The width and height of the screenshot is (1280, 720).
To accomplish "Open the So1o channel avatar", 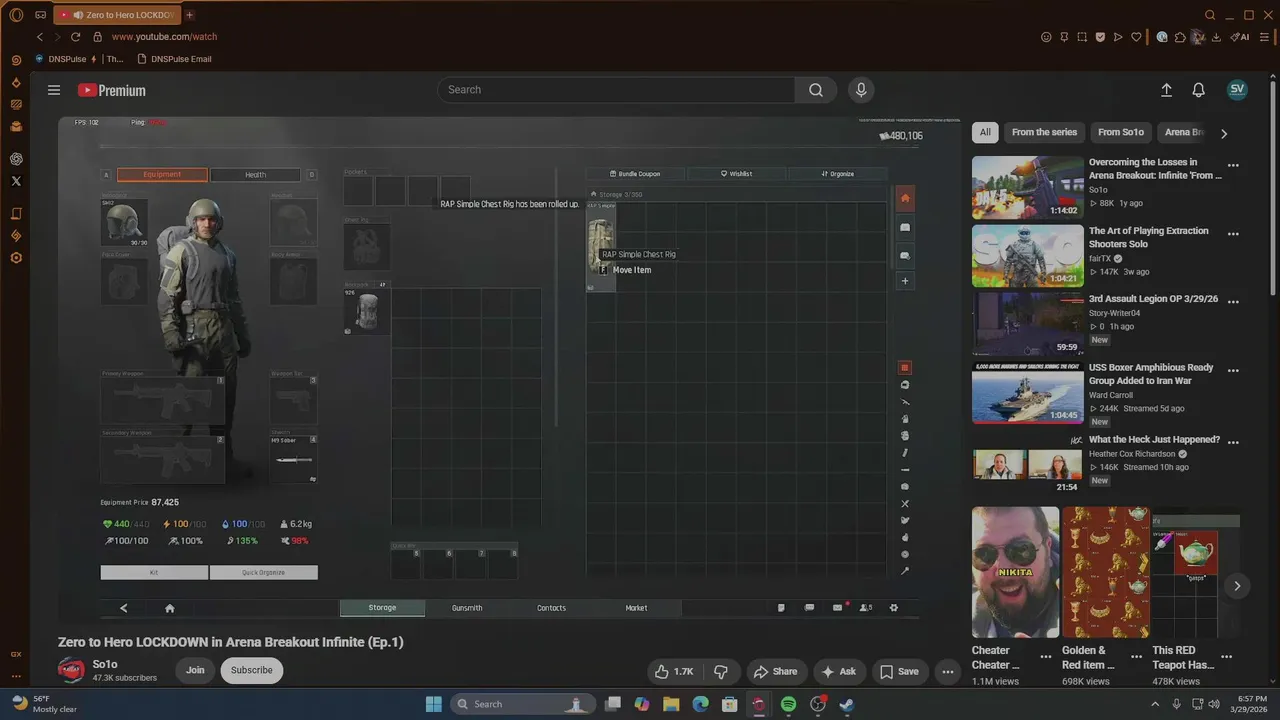I will (x=71, y=669).
